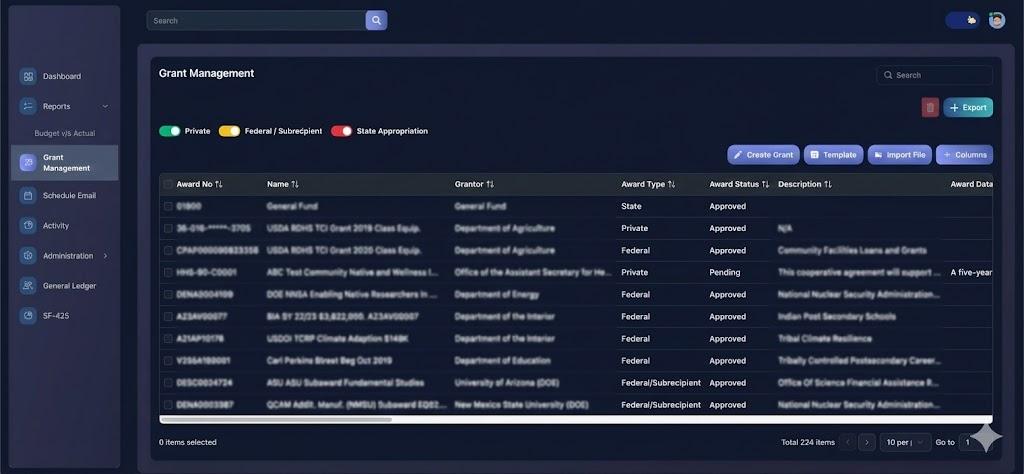Click the Administration gear icon
This screenshot has height=474, width=1024.
(28, 255)
